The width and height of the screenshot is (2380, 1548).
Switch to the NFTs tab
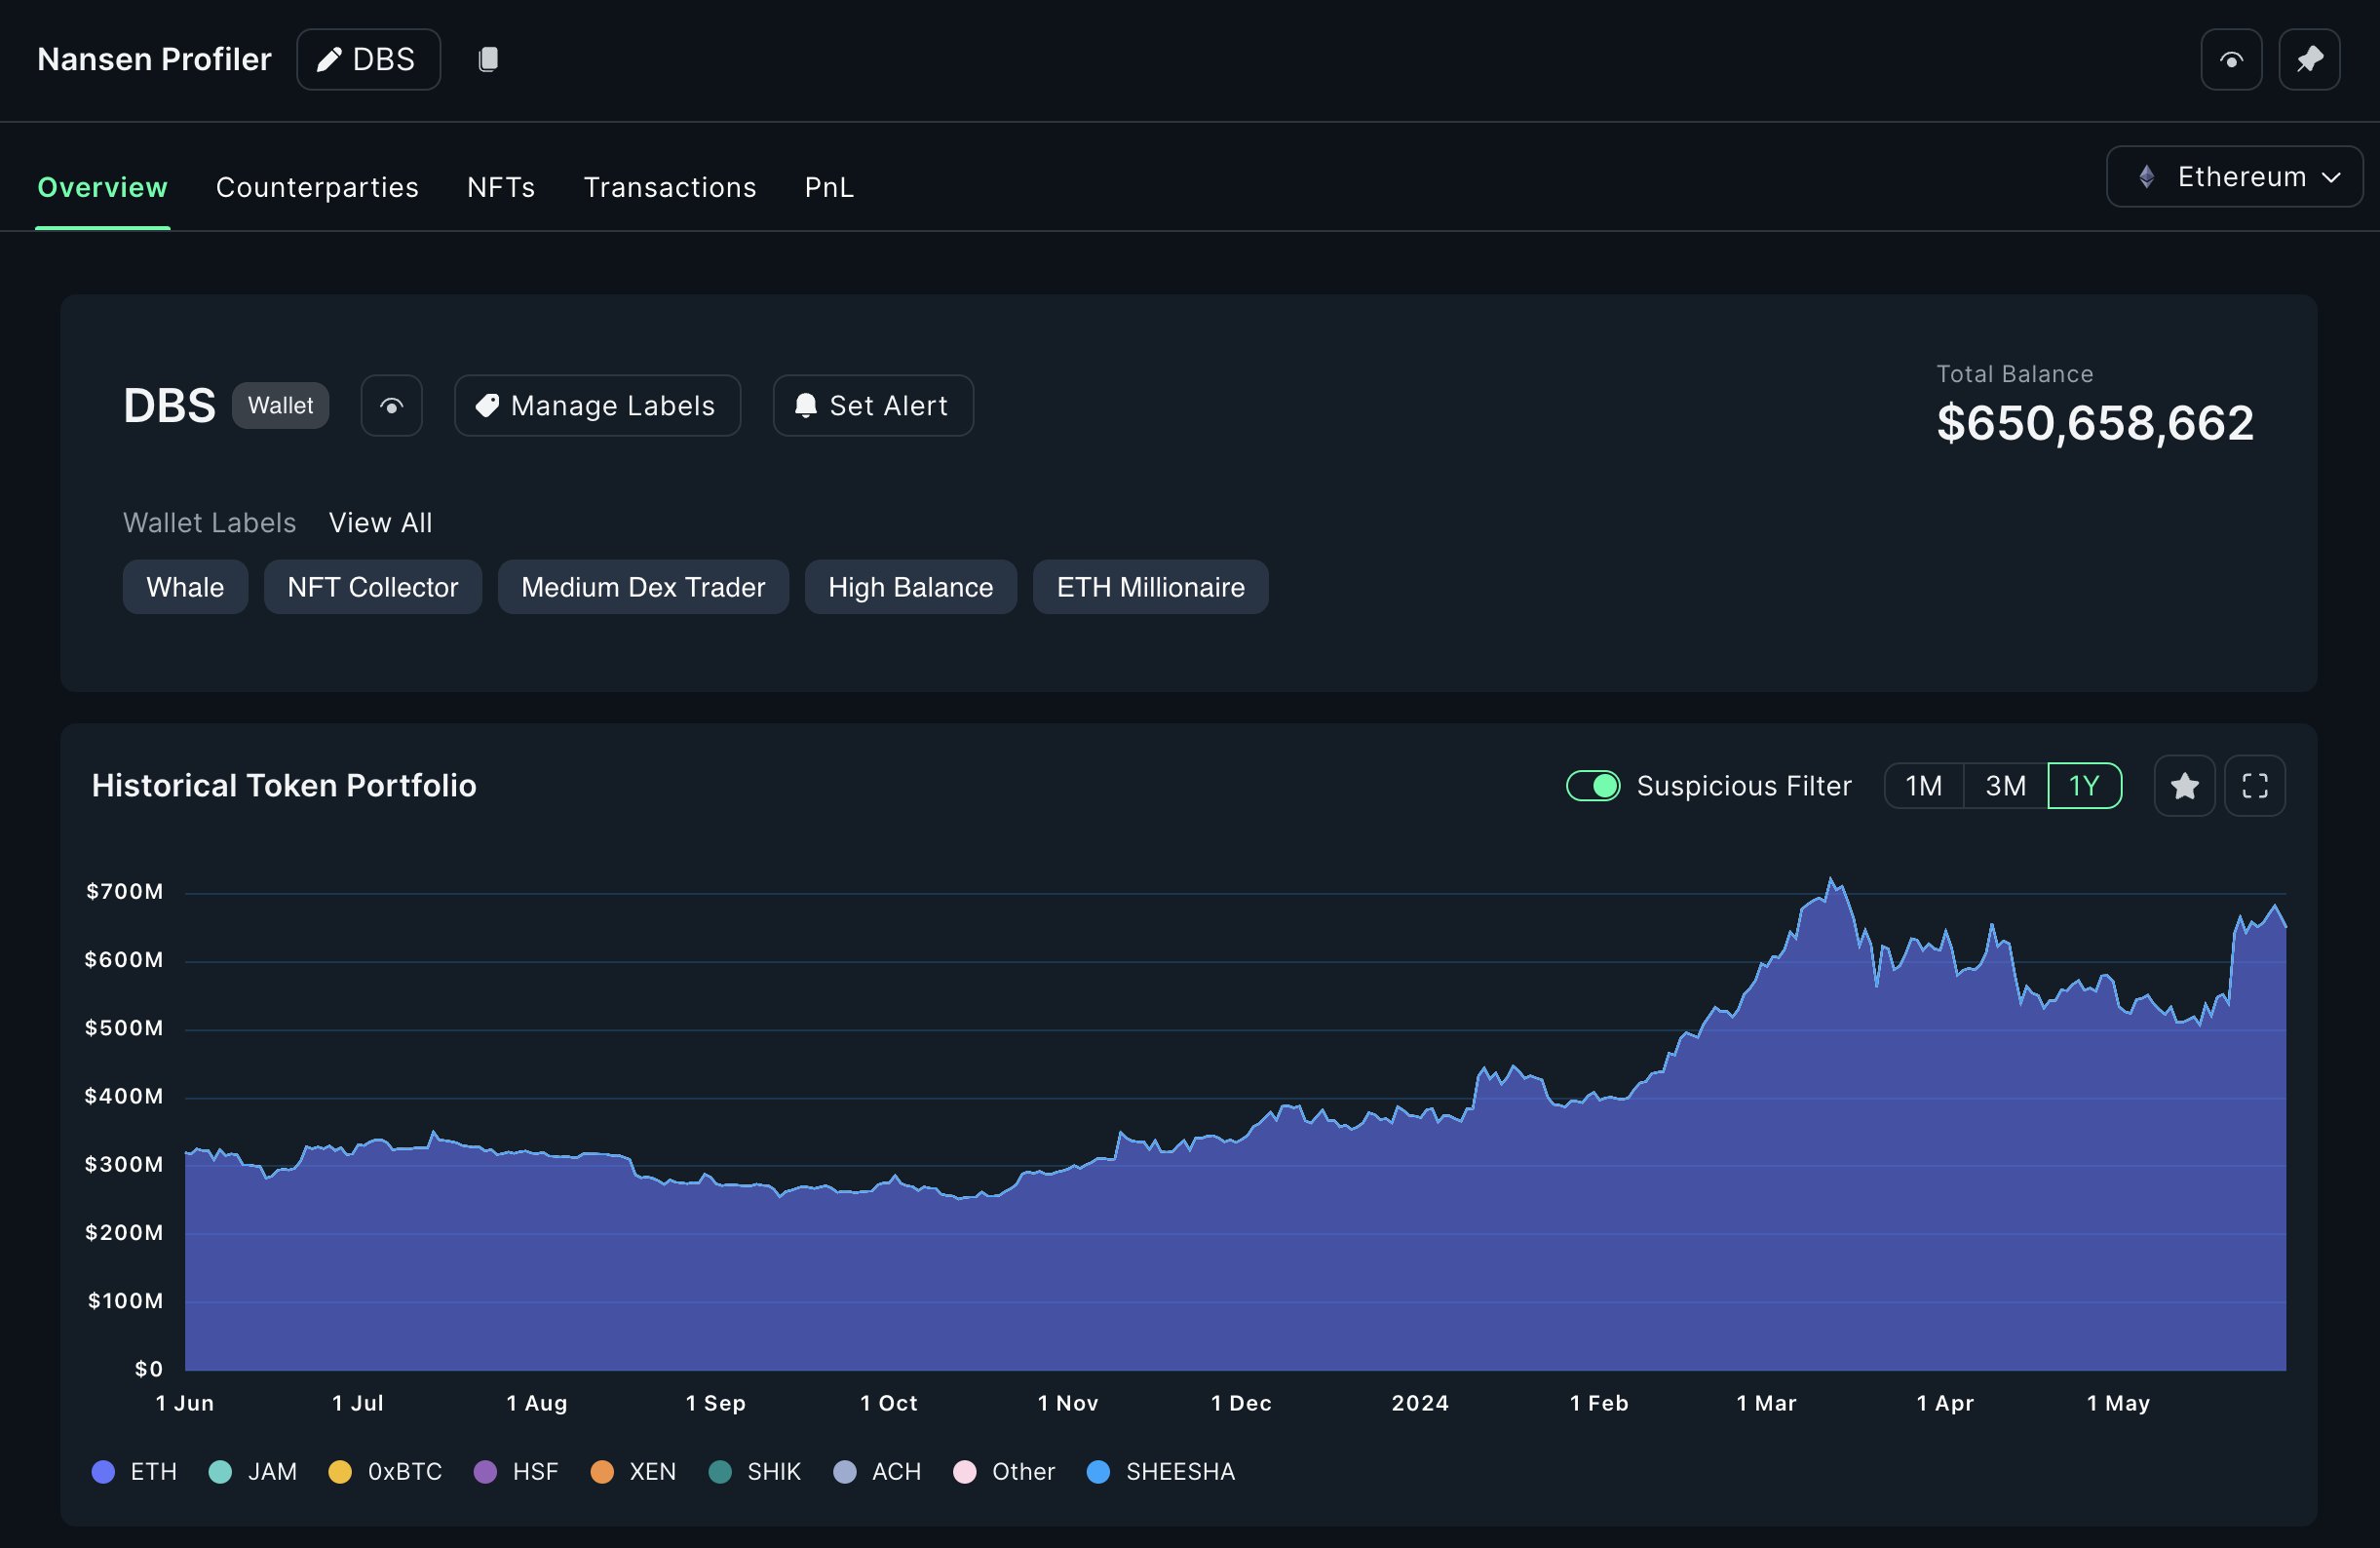coord(500,185)
